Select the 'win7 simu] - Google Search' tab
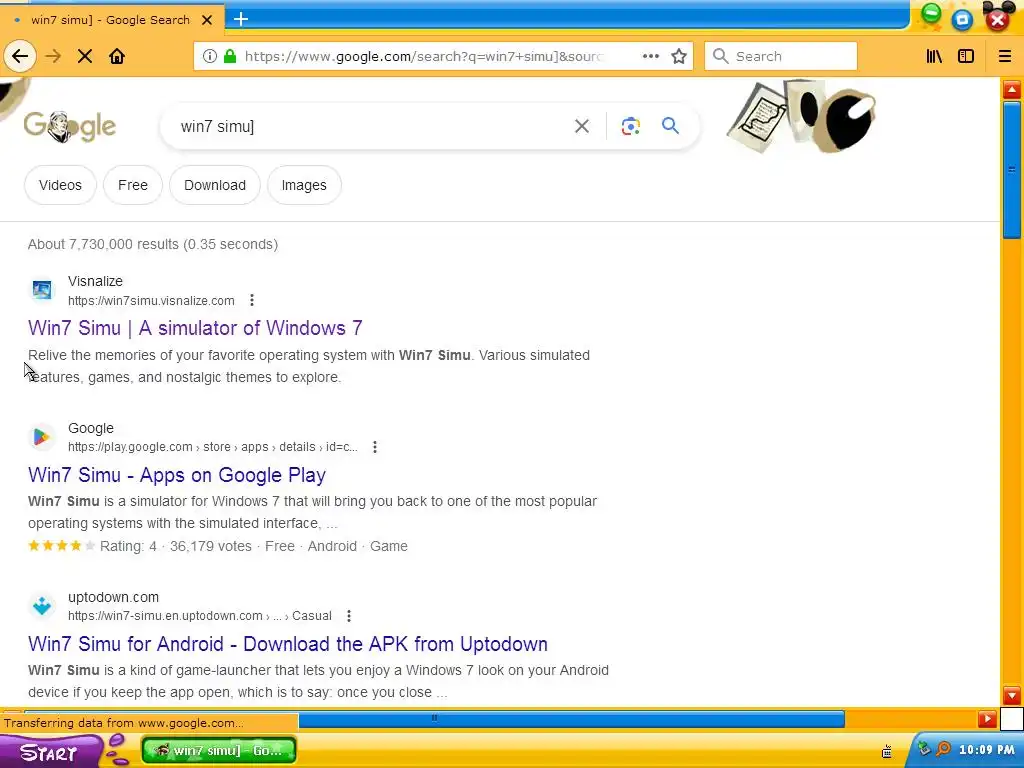Viewport: 1024px width, 768px height. click(112, 20)
